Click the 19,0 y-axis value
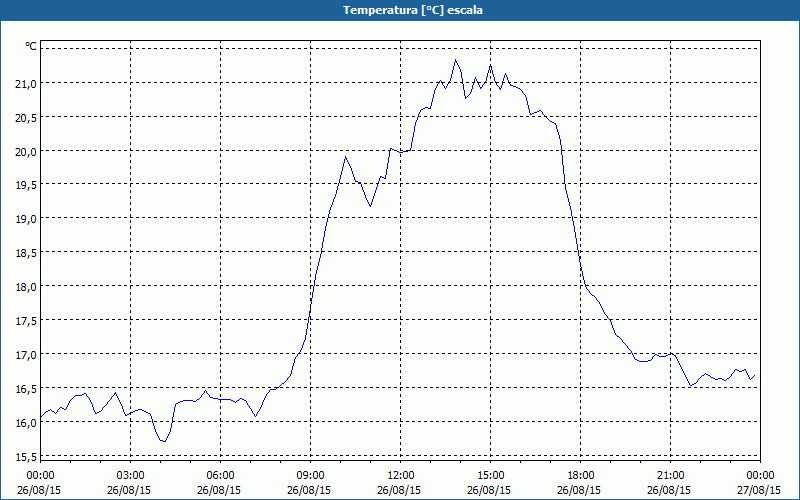The image size is (800, 500). pyautogui.click(x=26, y=219)
